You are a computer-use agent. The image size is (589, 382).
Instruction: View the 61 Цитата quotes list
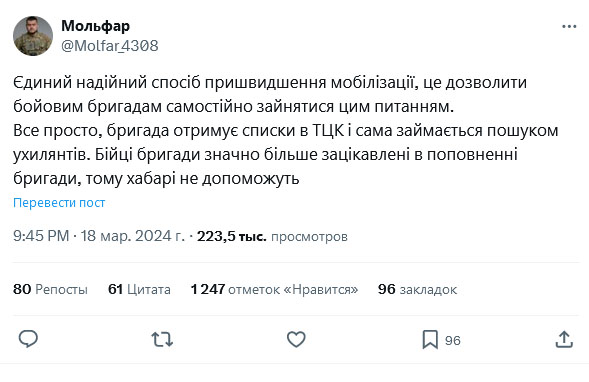point(139,289)
